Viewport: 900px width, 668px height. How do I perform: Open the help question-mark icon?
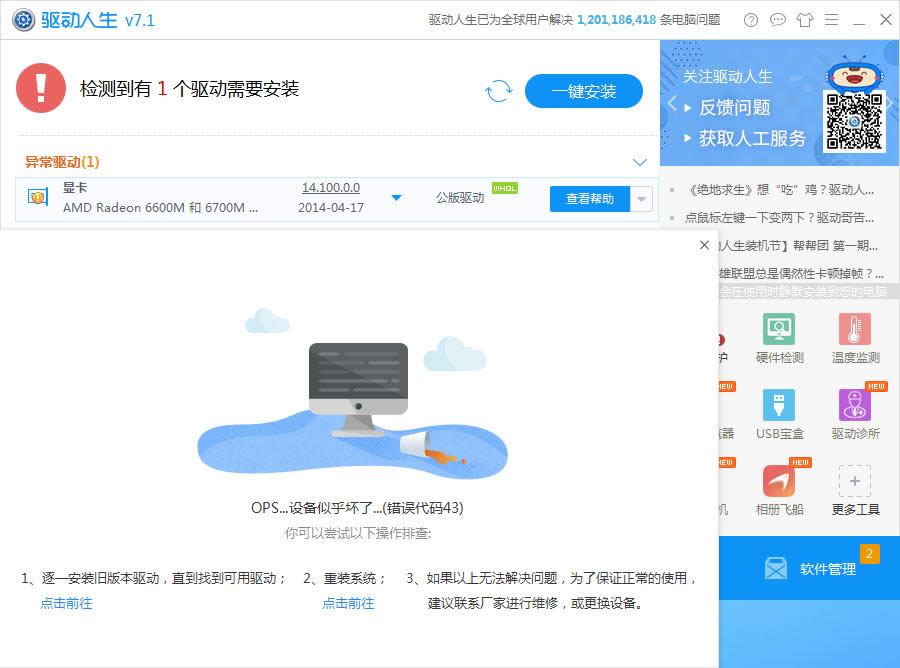coord(750,20)
